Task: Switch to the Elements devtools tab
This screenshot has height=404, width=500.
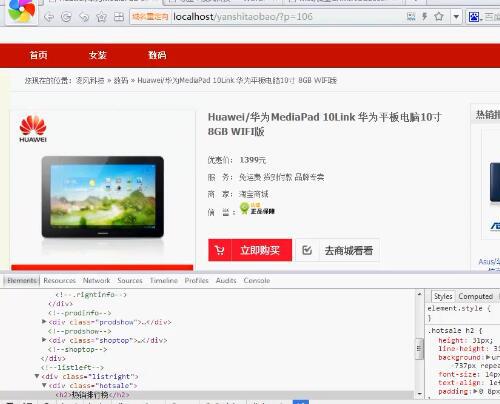Action: point(22,281)
